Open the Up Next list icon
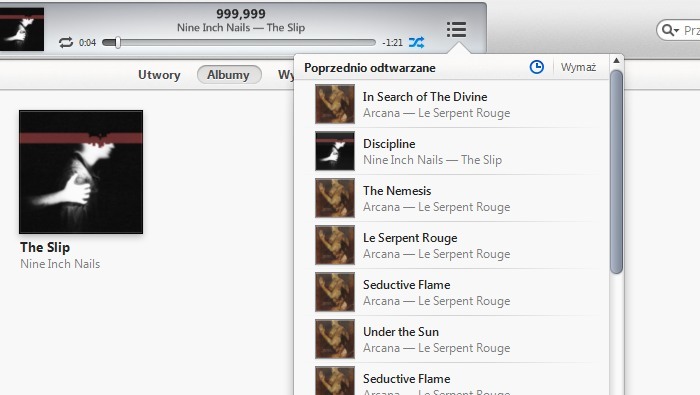Image resolution: width=700 pixels, height=395 pixels. (456, 29)
